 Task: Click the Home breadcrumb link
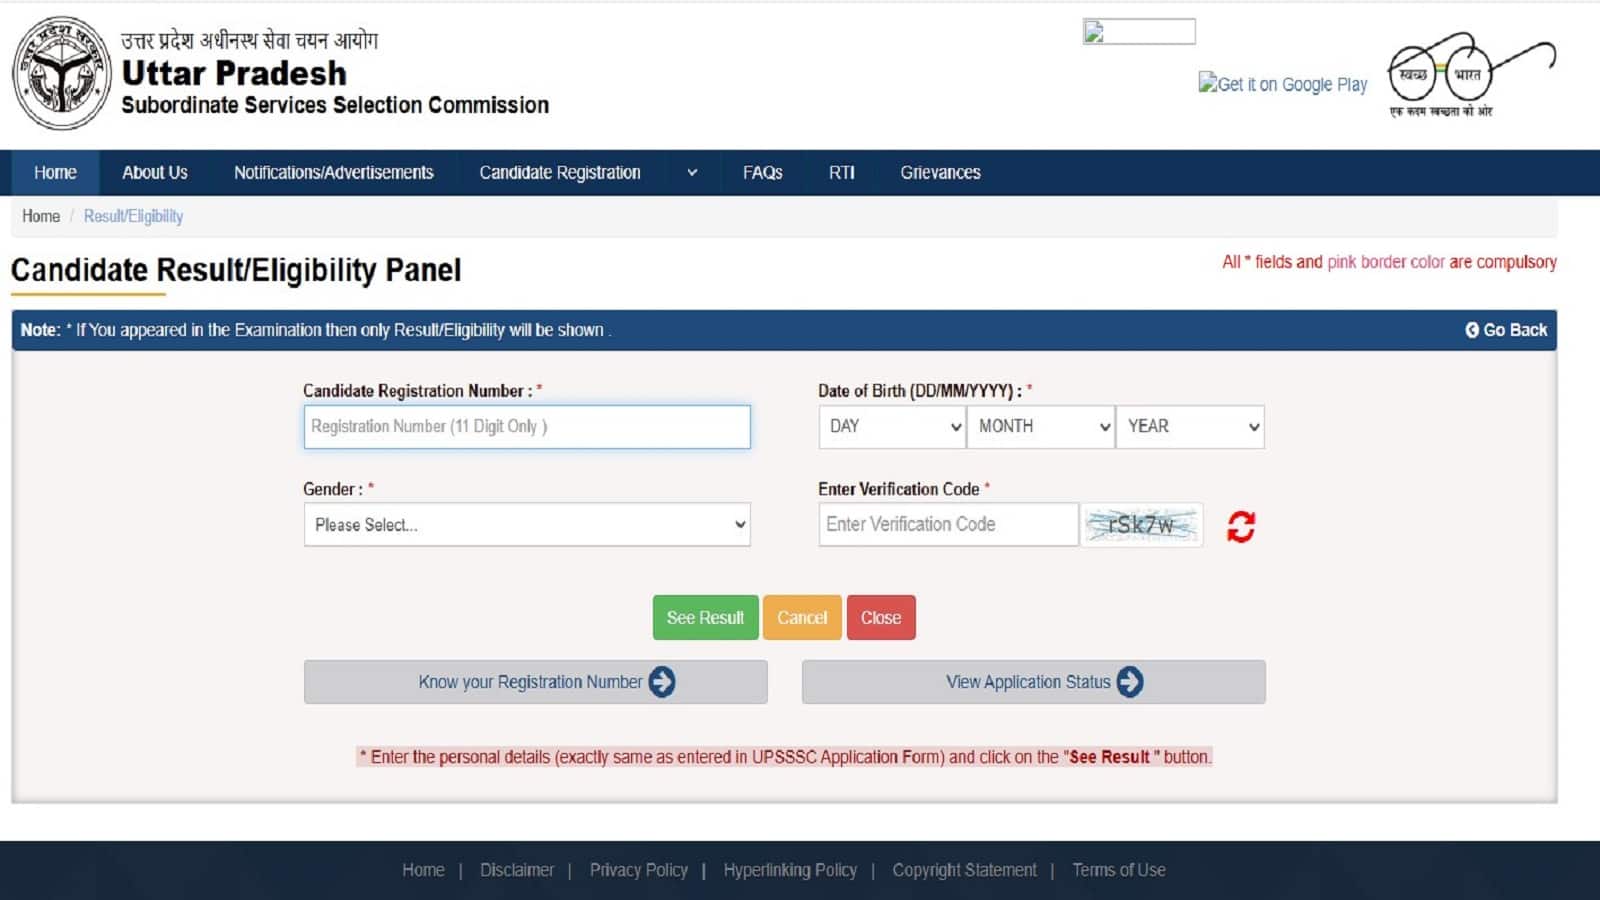pyautogui.click(x=41, y=216)
